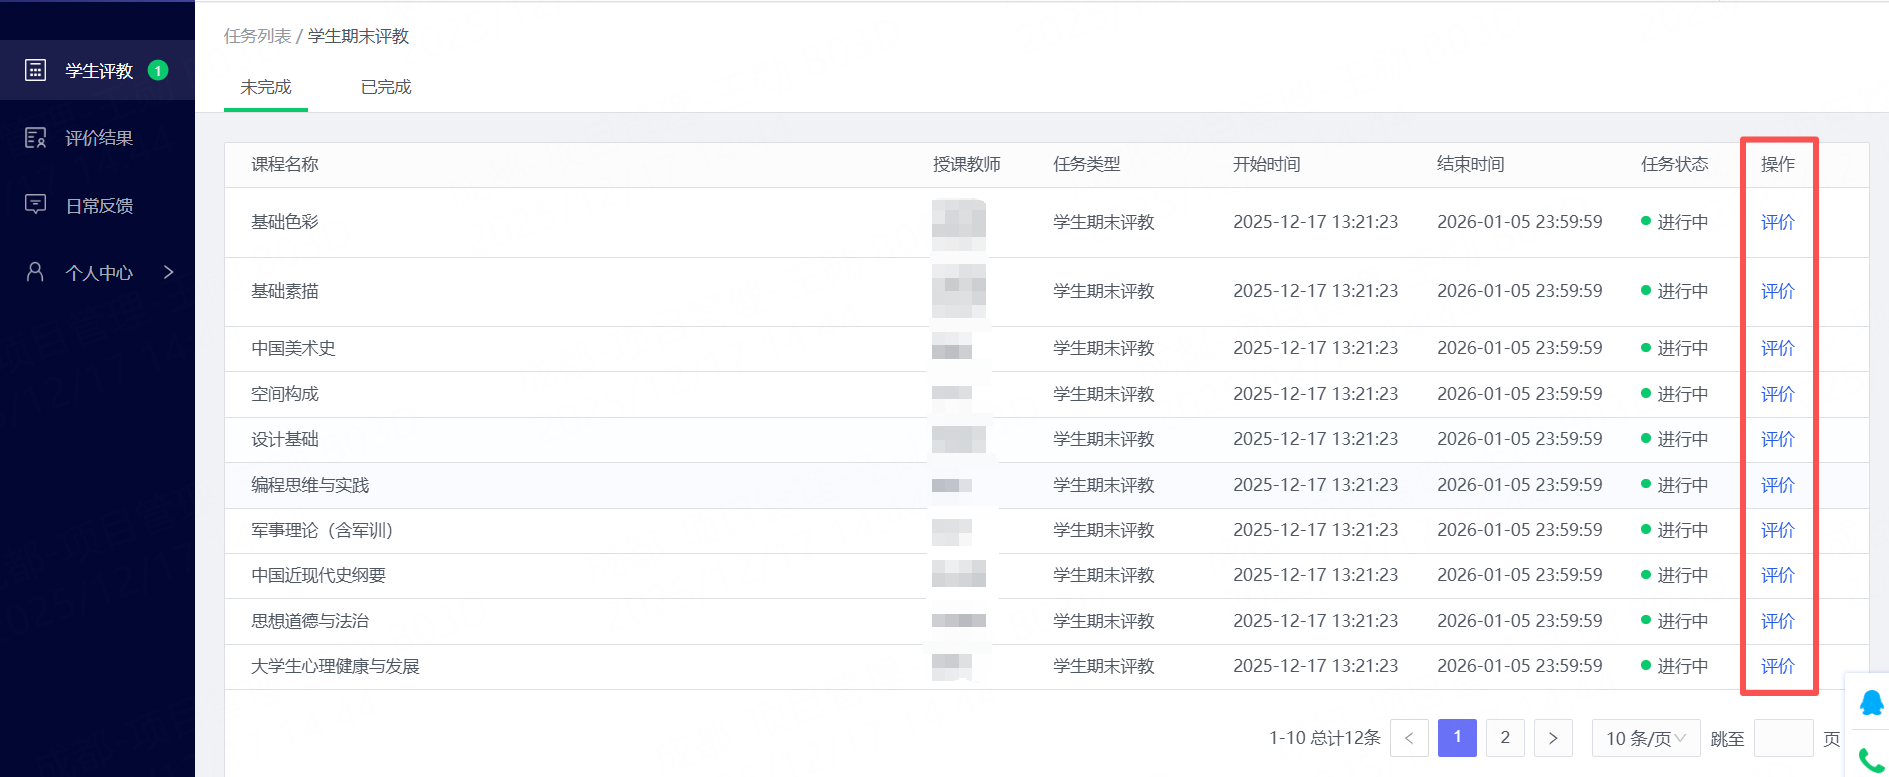Click the 跳至 page number input
The width and height of the screenshot is (1889, 777).
[1783, 738]
